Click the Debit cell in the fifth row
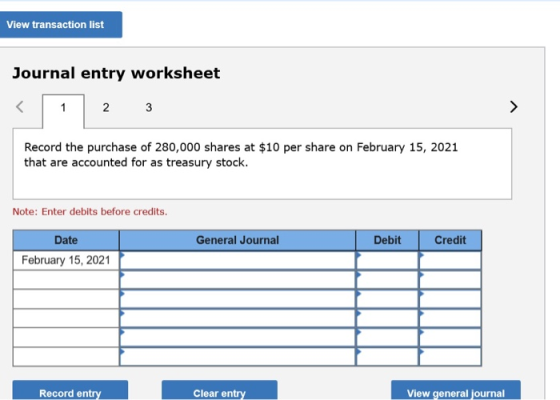The width and height of the screenshot is (560, 400). (387, 337)
